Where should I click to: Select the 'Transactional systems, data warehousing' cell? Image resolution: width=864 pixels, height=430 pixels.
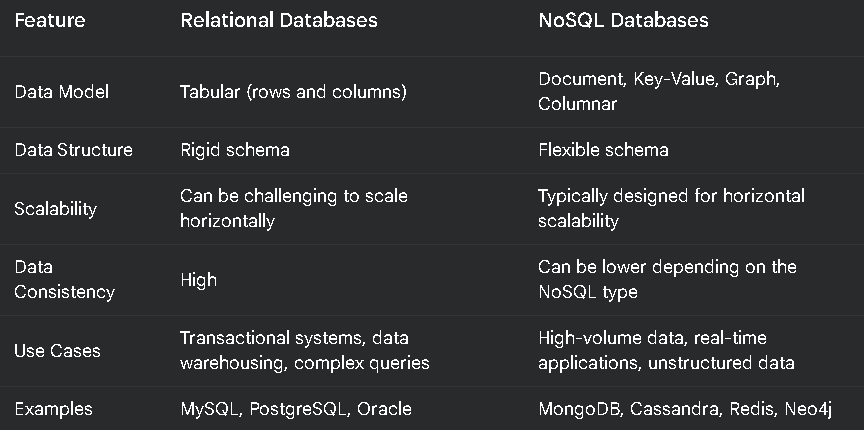pos(305,351)
